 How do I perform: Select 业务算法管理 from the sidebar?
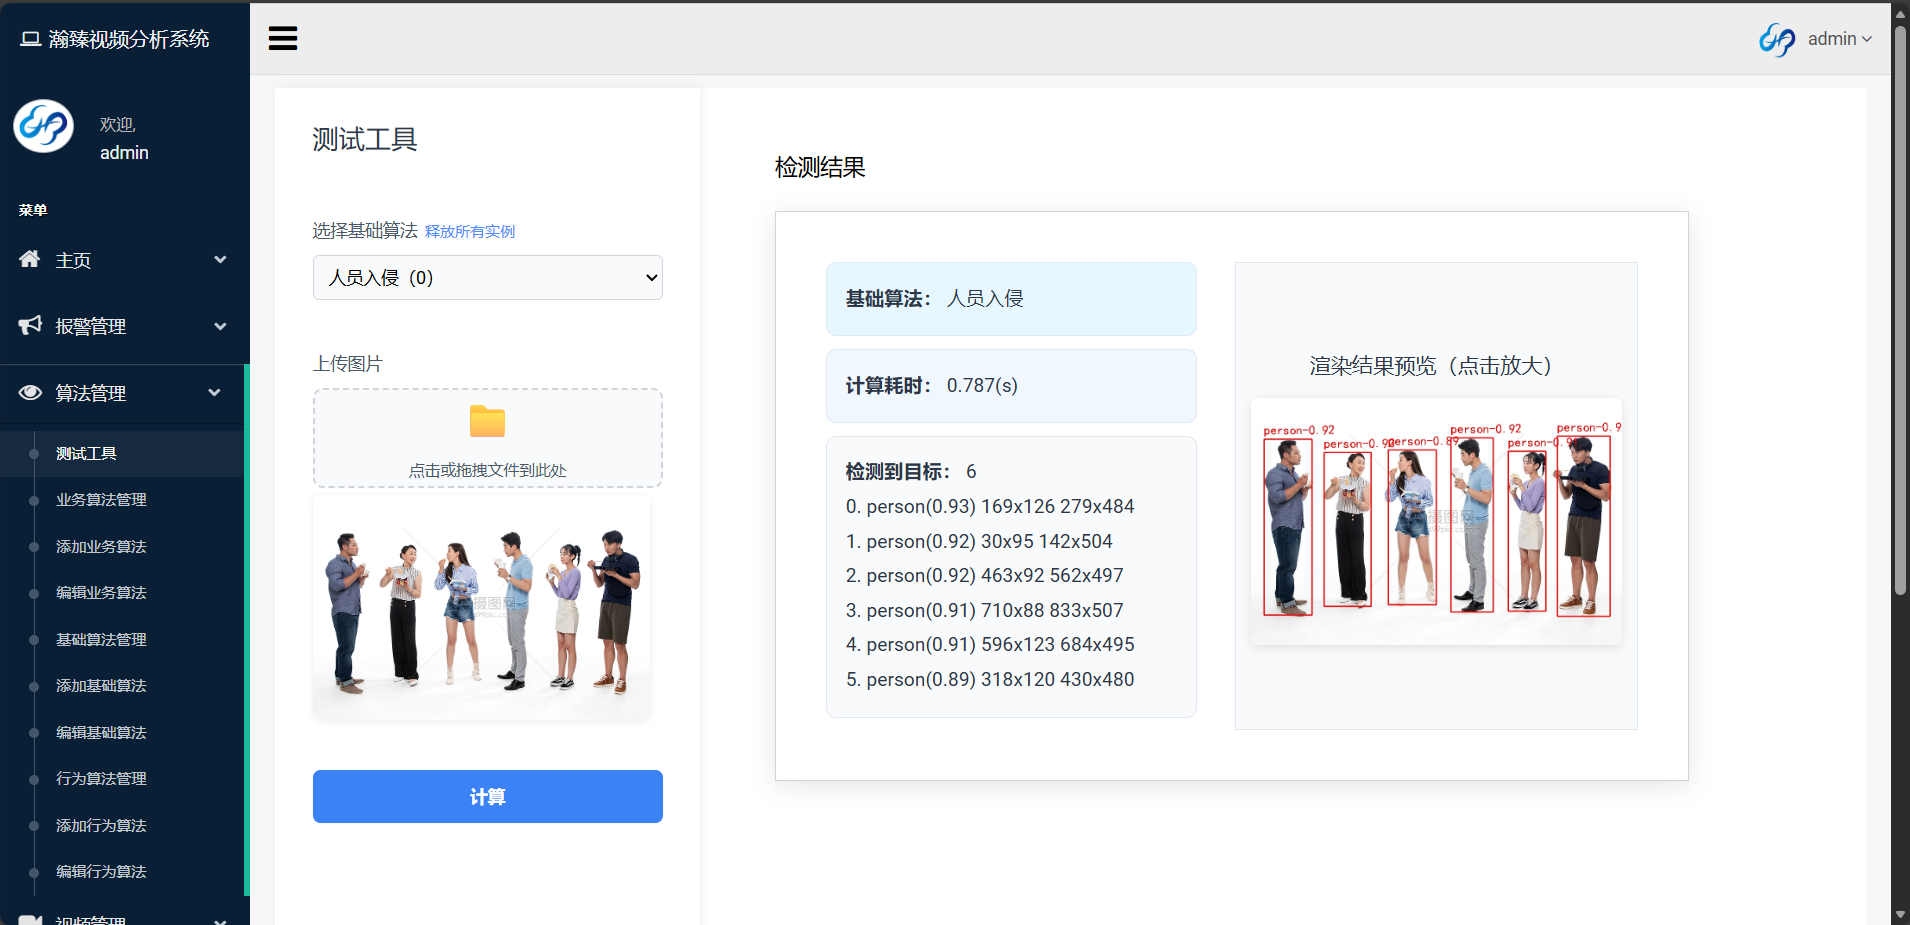(x=101, y=499)
